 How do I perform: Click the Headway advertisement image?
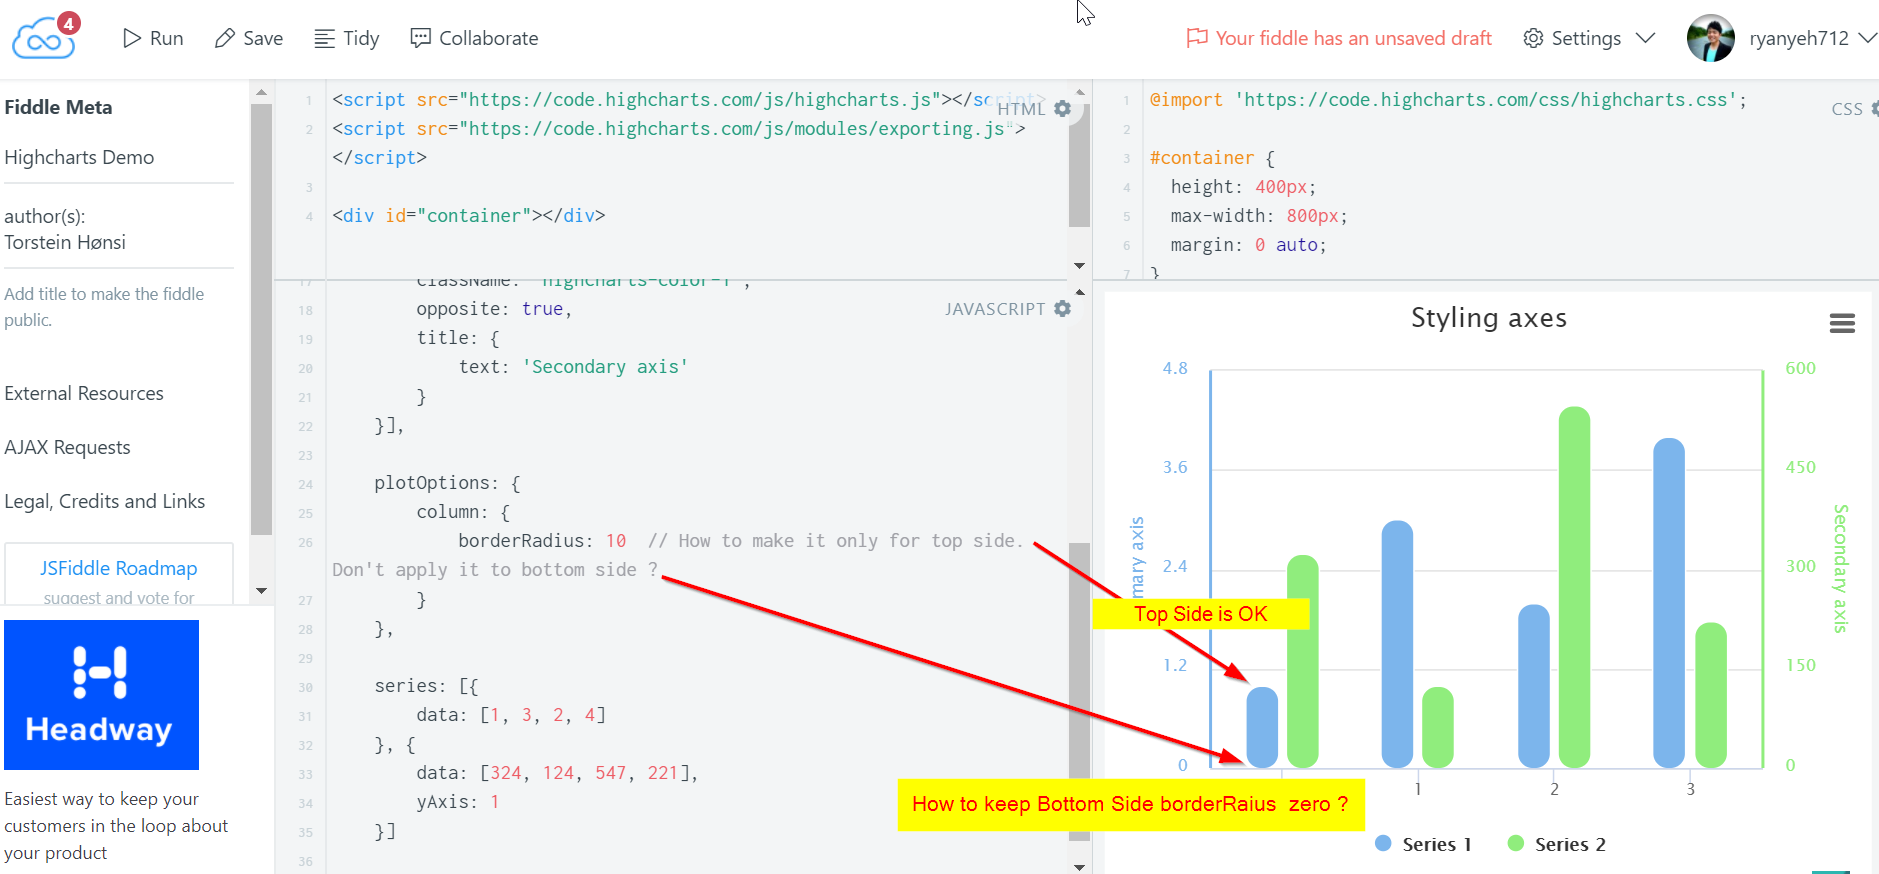(101, 695)
